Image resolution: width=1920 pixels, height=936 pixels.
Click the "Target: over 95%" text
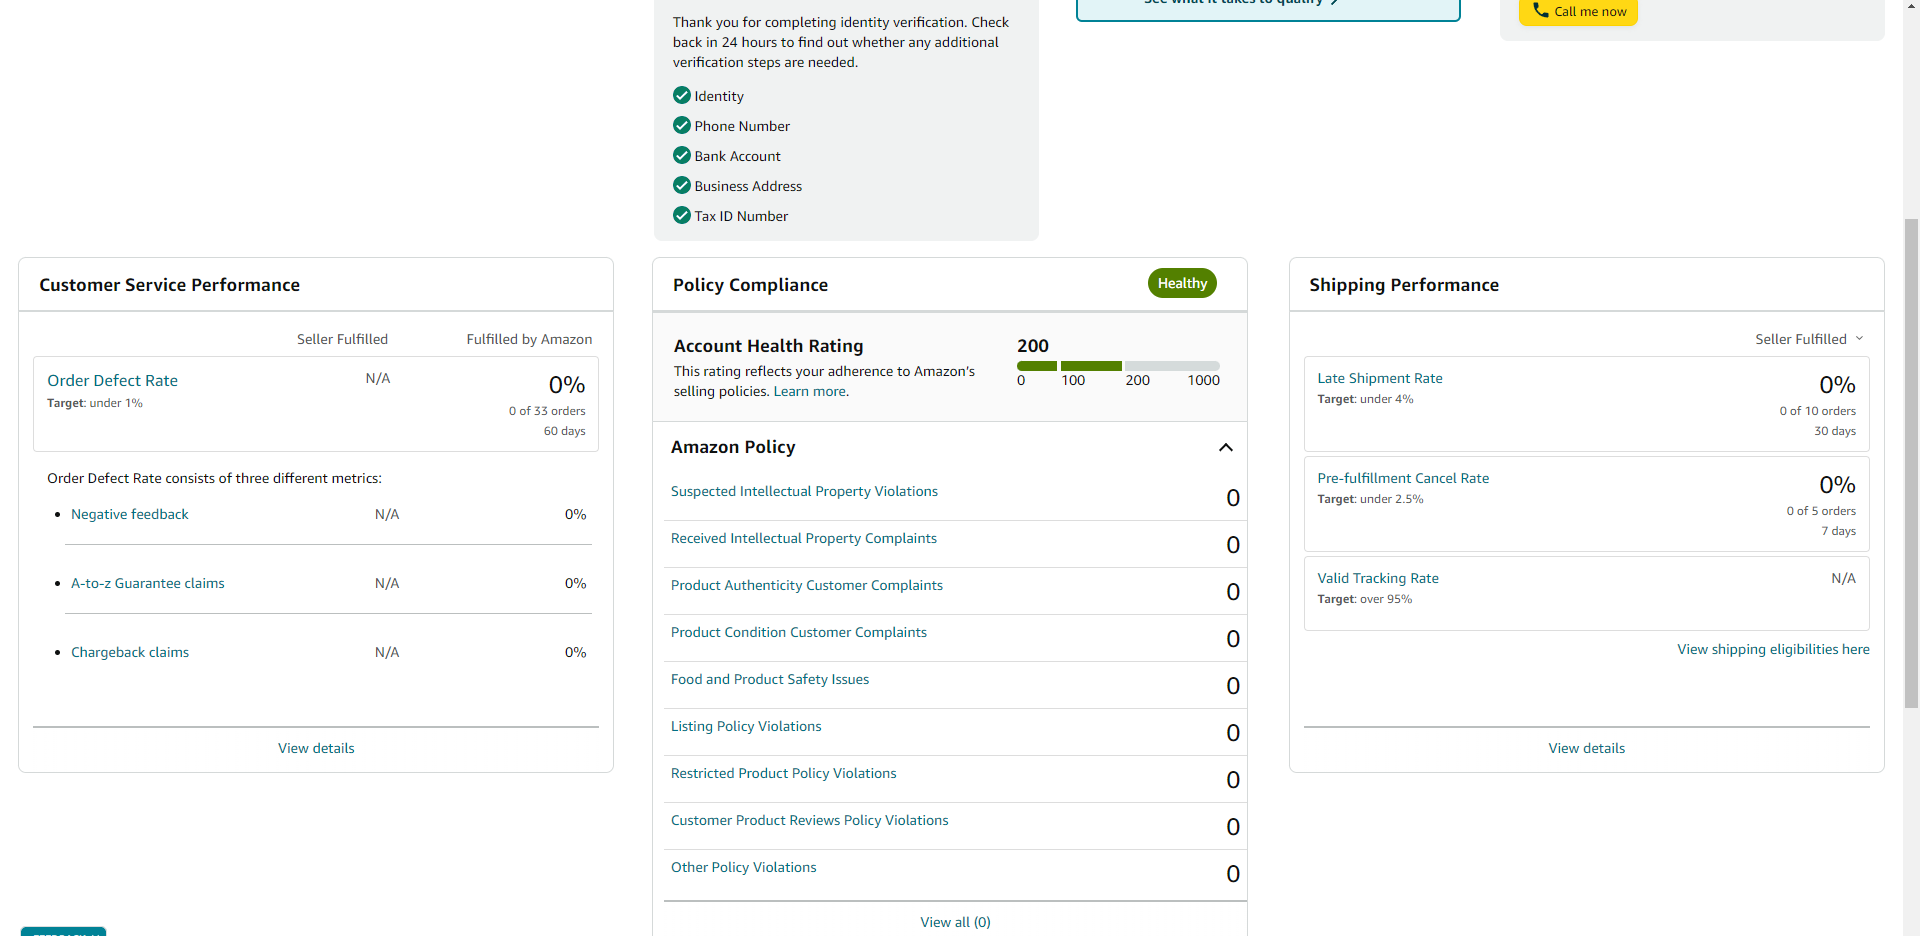point(1364,599)
